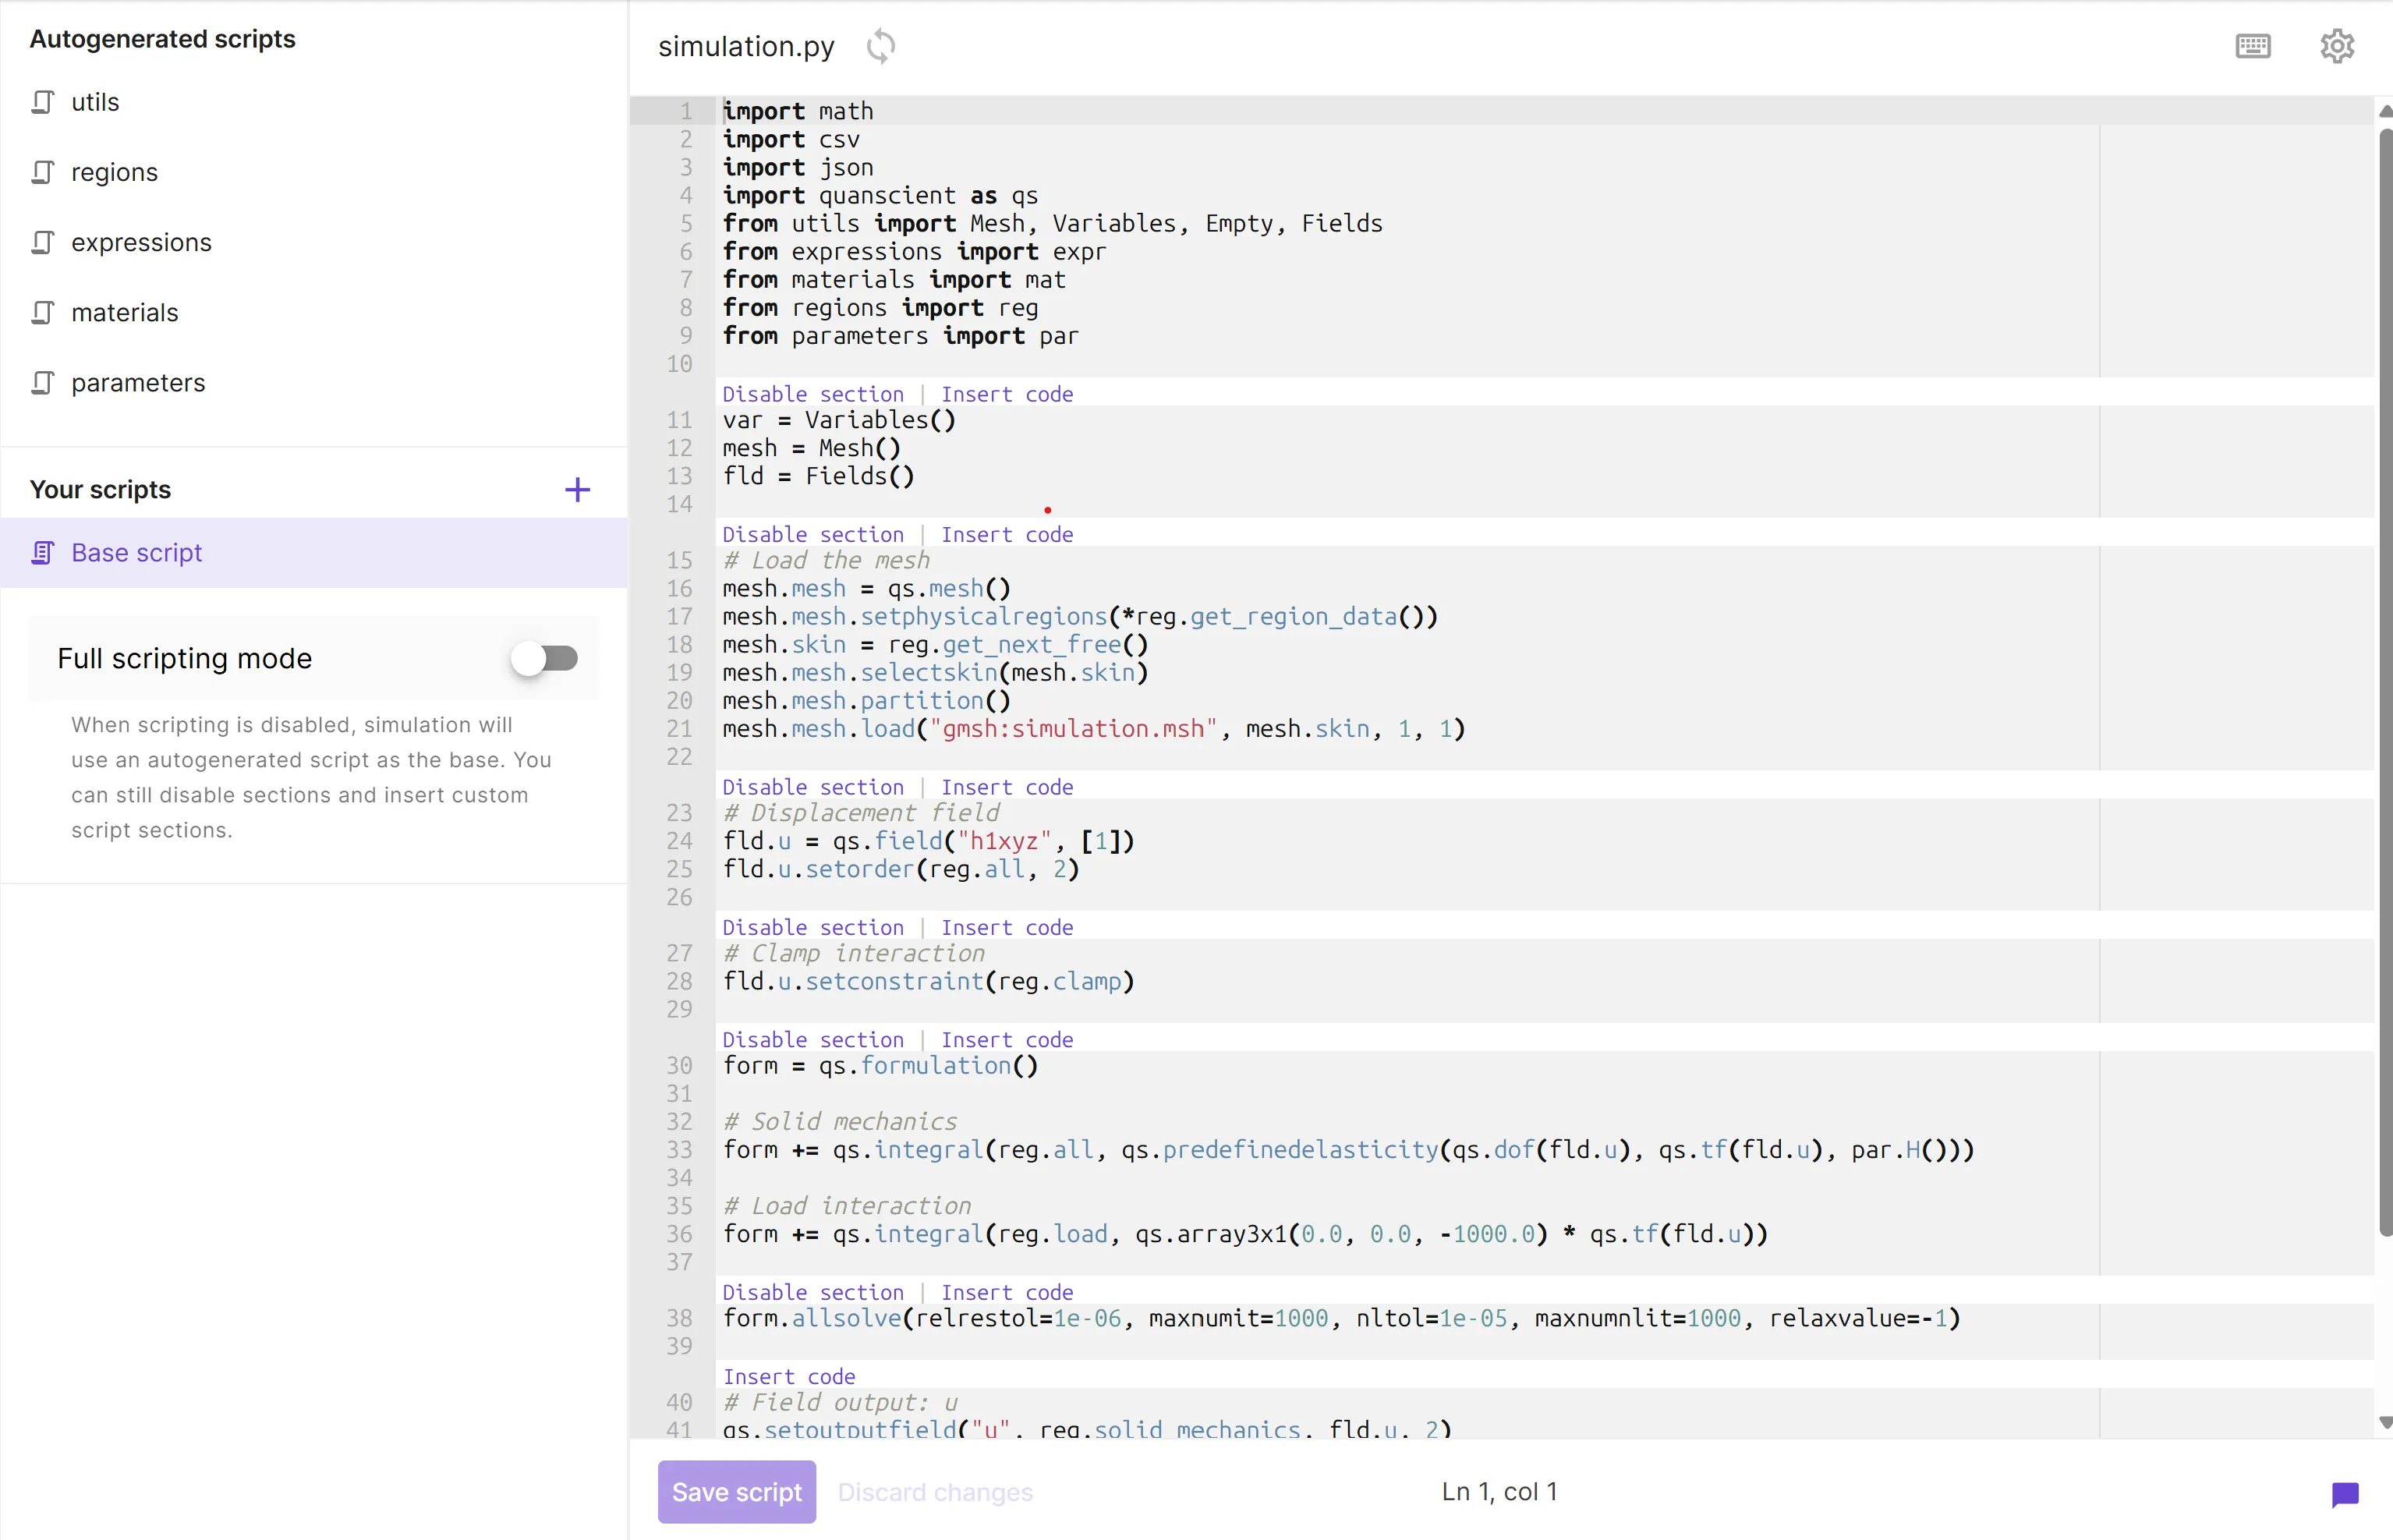
Task: Select the regions script in the sidebar
Action: tap(114, 171)
